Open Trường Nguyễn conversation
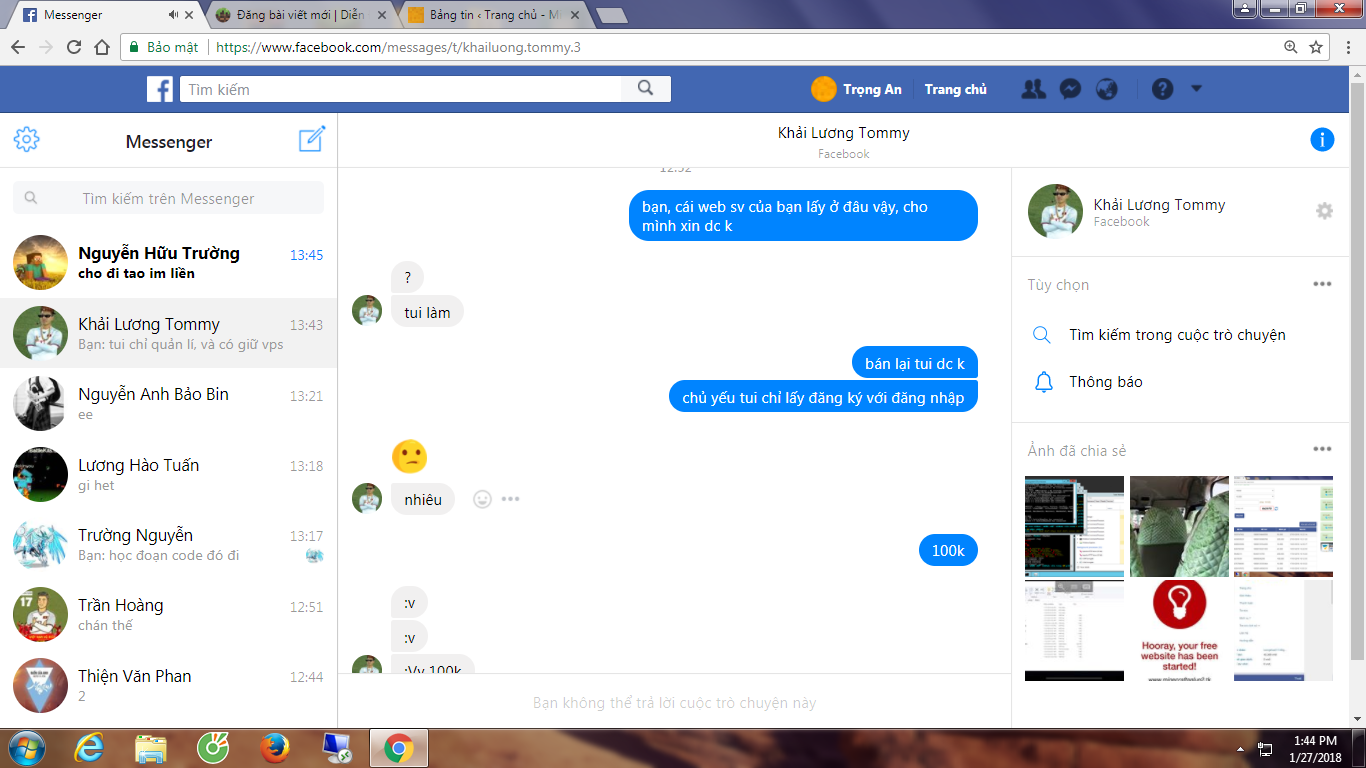The height and width of the screenshot is (768, 1366). click(169, 545)
